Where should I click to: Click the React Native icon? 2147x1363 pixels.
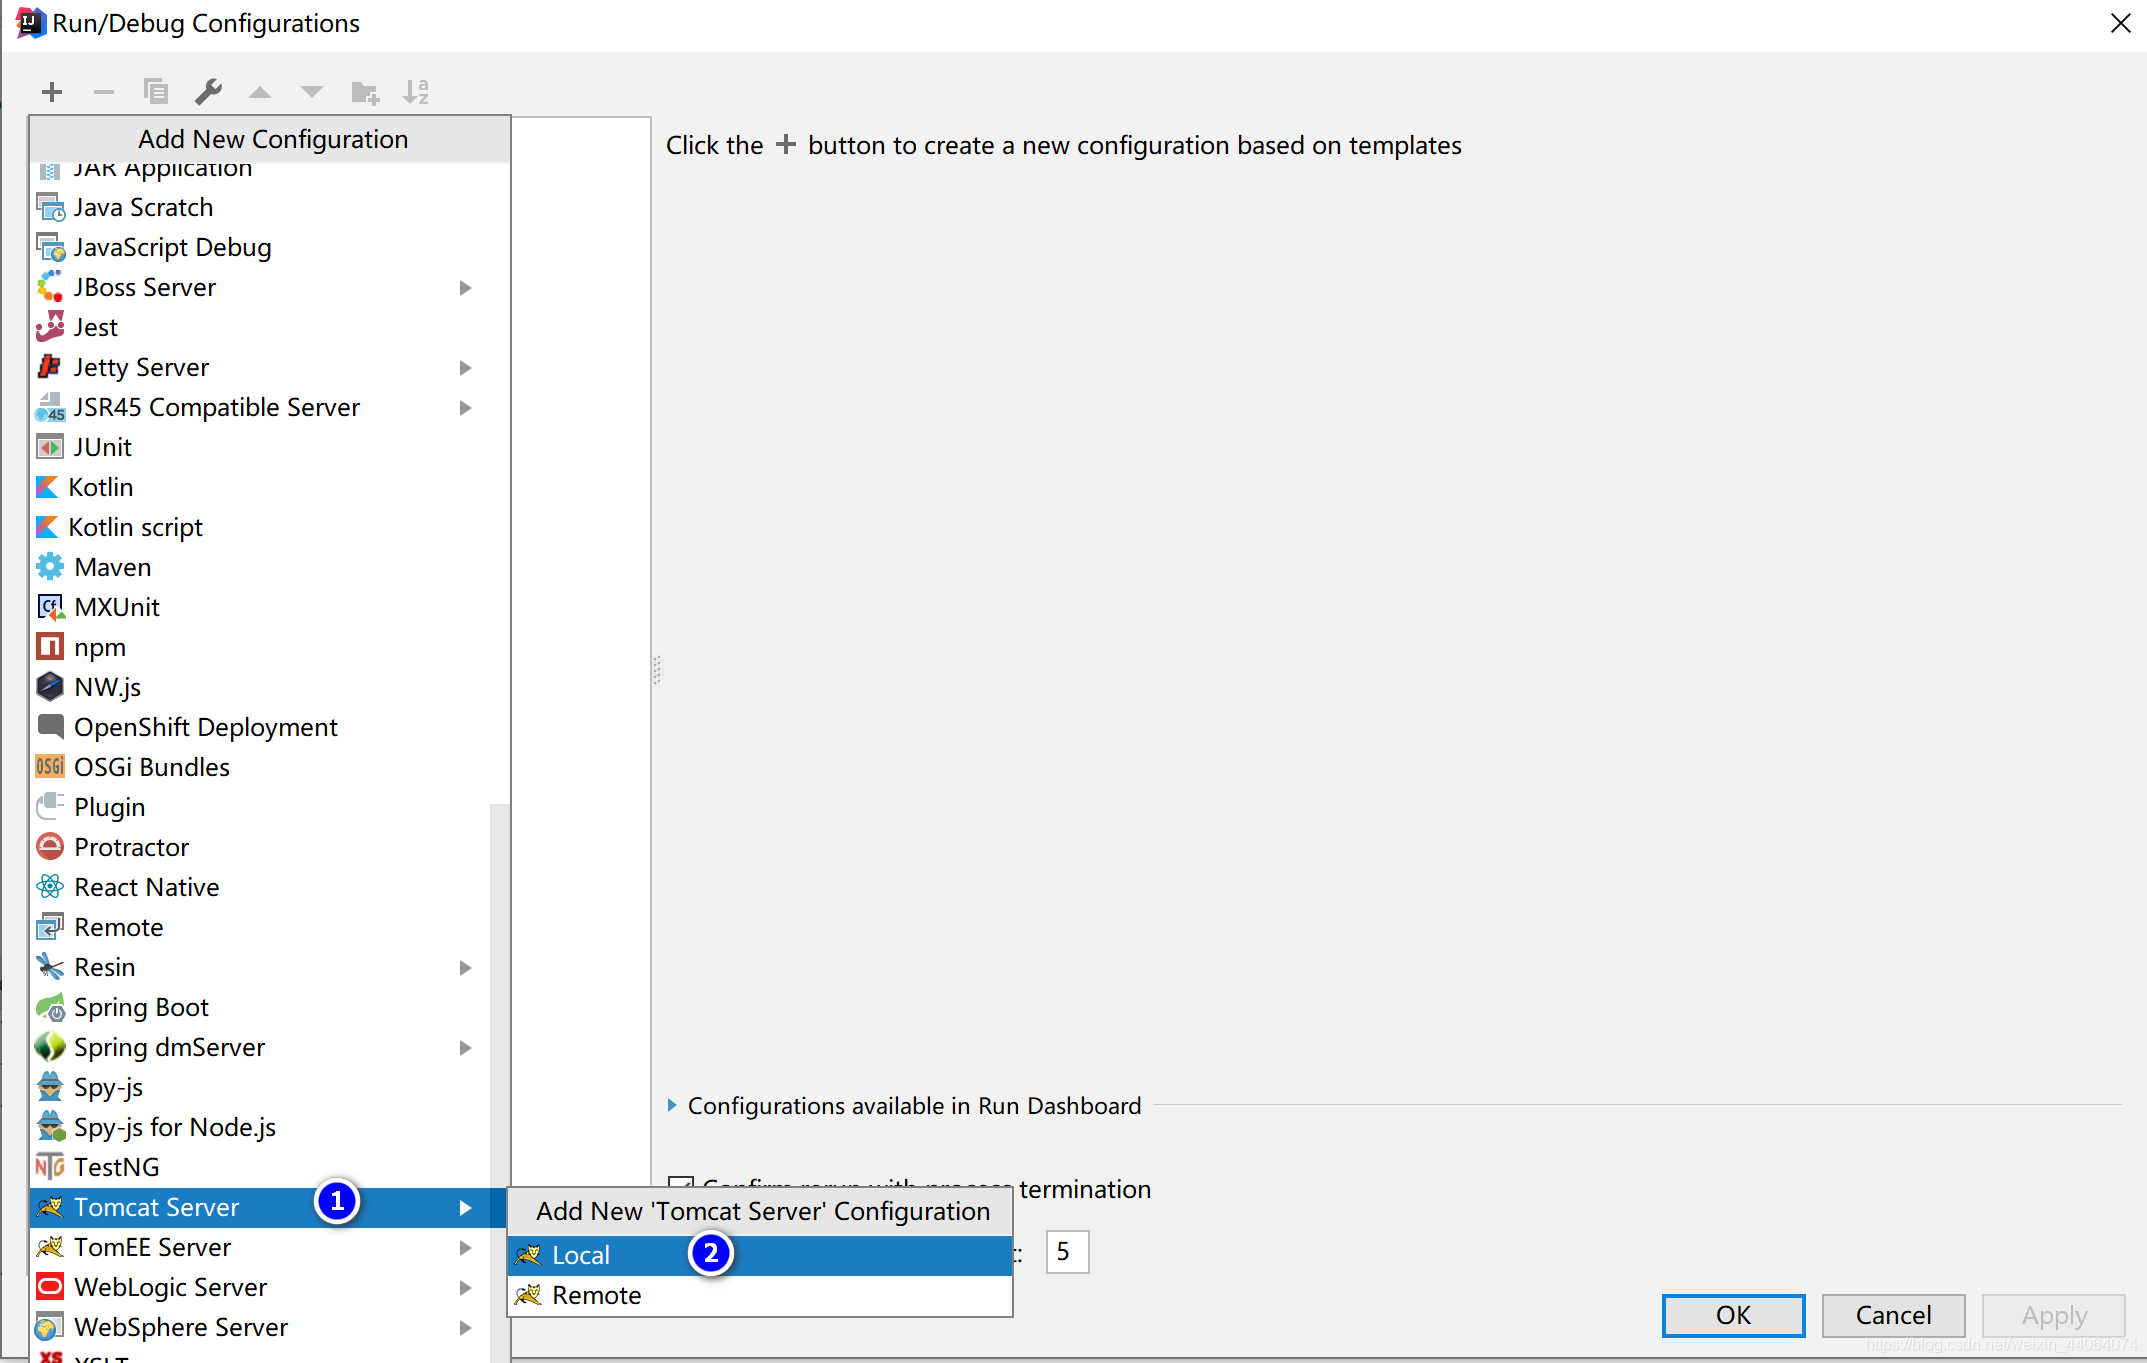[x=53, y=887]
